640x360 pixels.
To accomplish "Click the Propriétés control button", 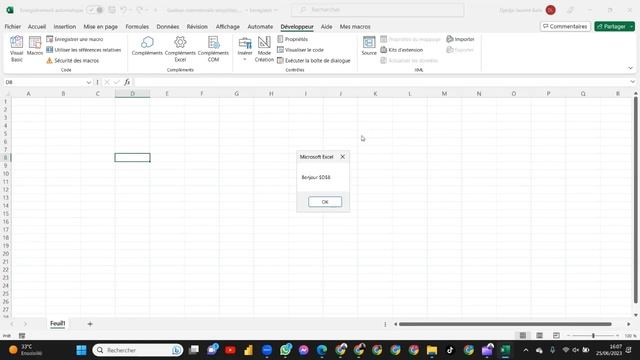I will 292,39.
